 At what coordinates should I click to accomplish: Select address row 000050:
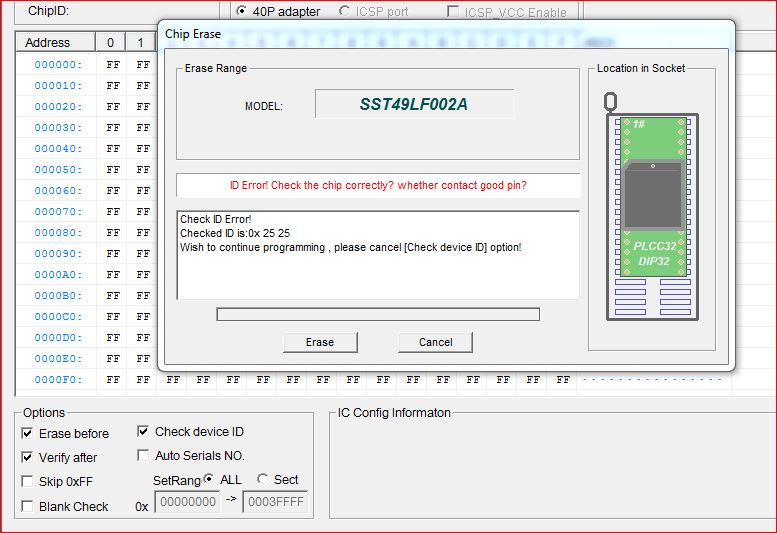(58, 169)
